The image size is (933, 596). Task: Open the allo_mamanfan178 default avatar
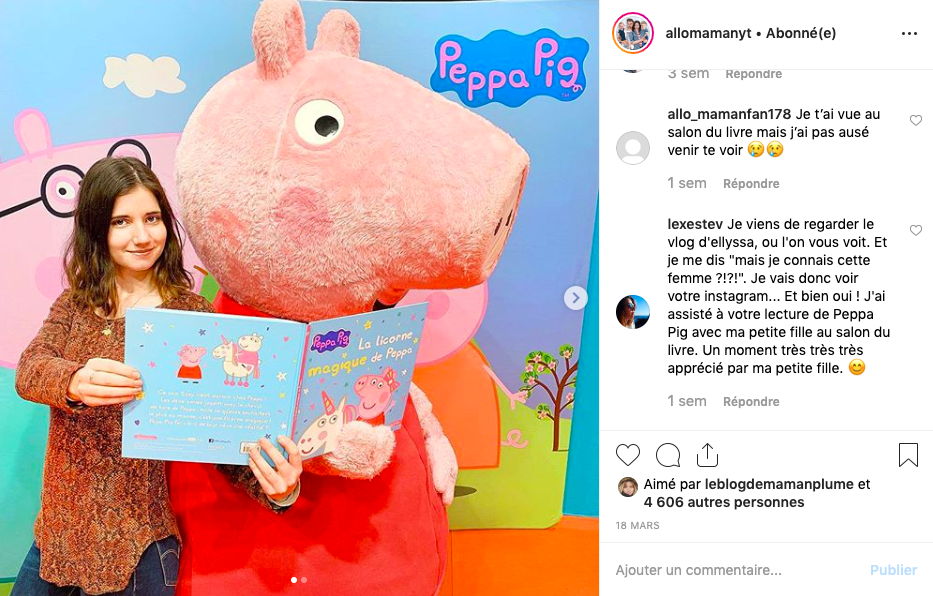633,148
